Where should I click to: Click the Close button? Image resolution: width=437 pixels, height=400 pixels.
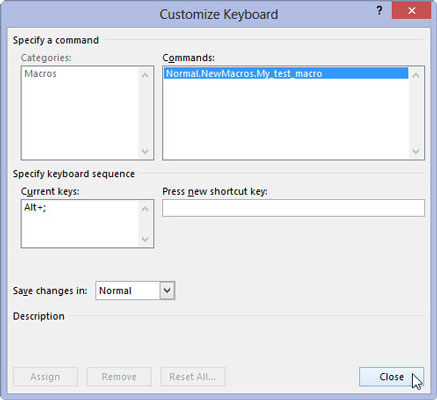[x=391, y=377]
